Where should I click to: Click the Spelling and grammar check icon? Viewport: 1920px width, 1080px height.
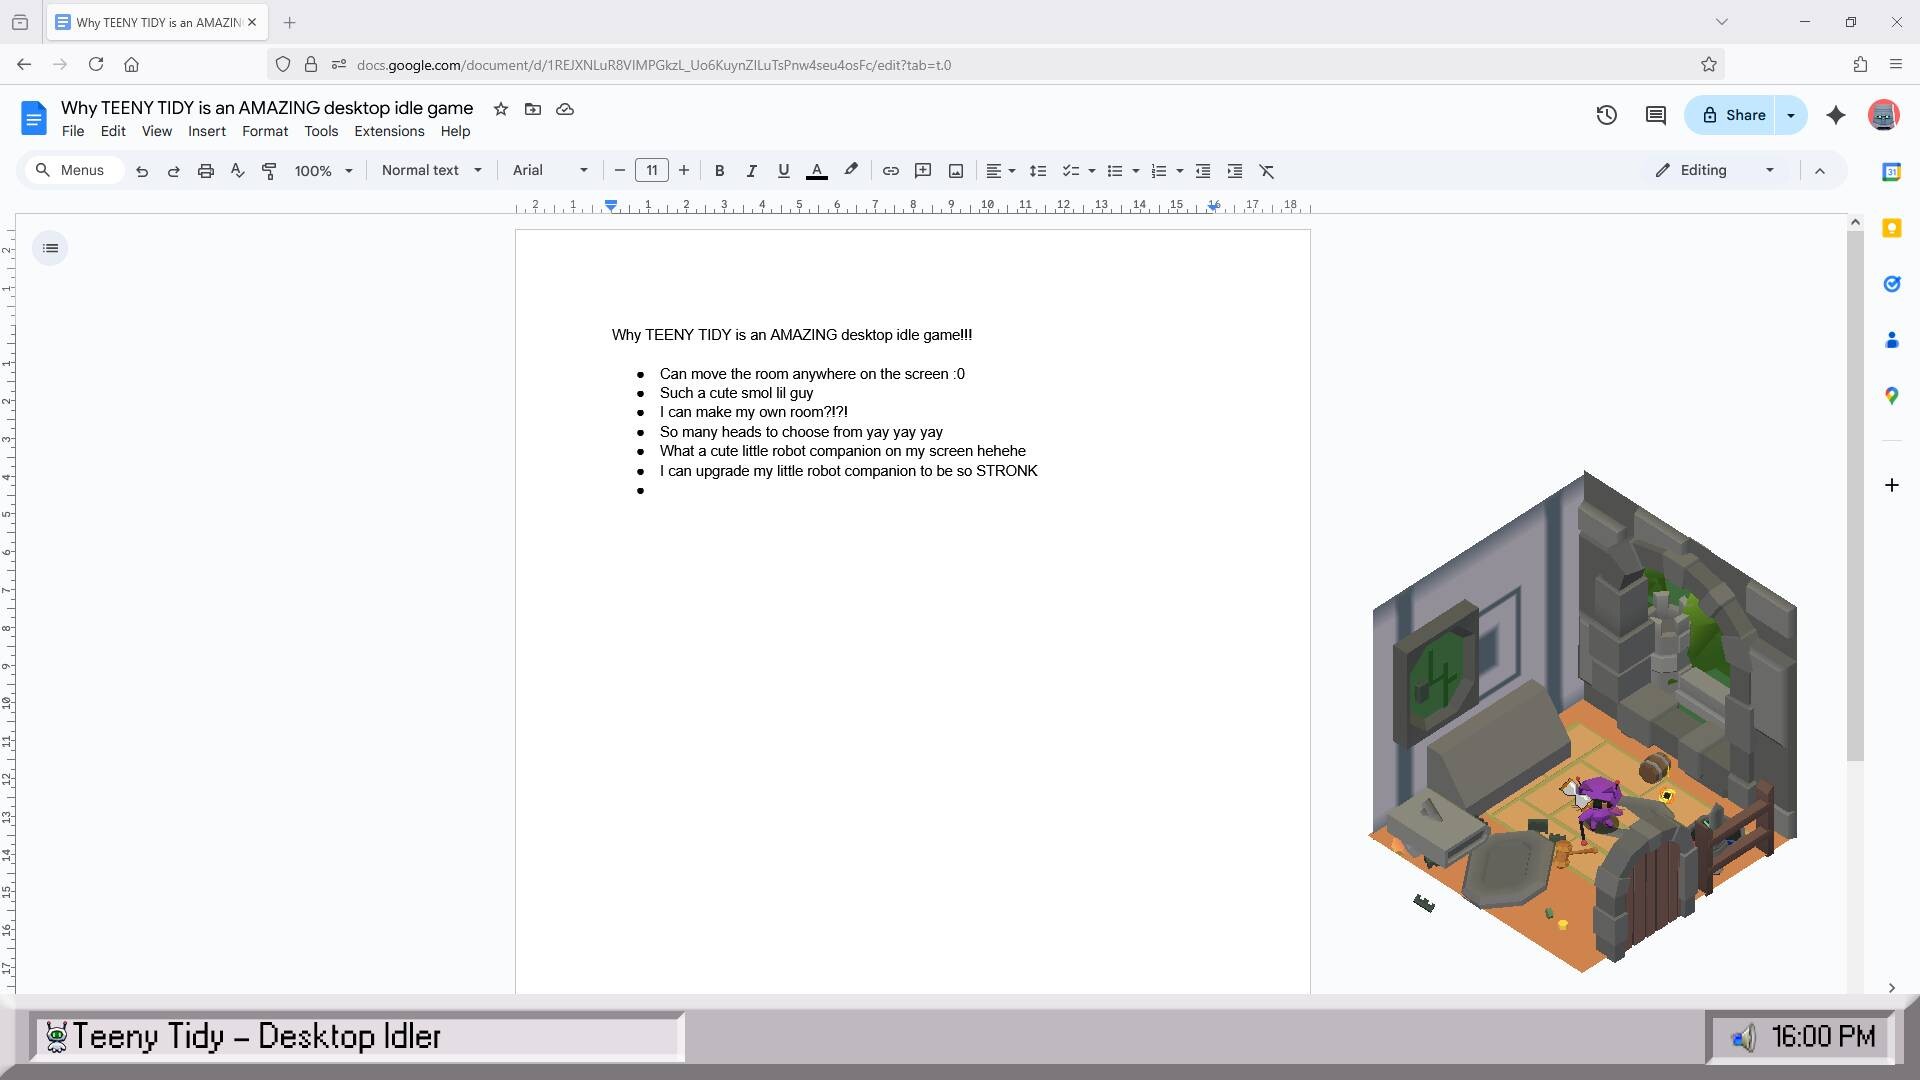pyautogui.click(x=237, y=170)
